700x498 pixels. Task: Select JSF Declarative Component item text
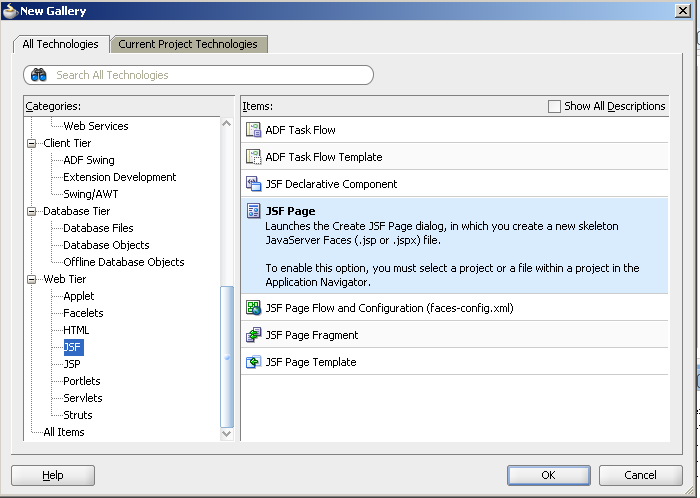tap(331, 184)
